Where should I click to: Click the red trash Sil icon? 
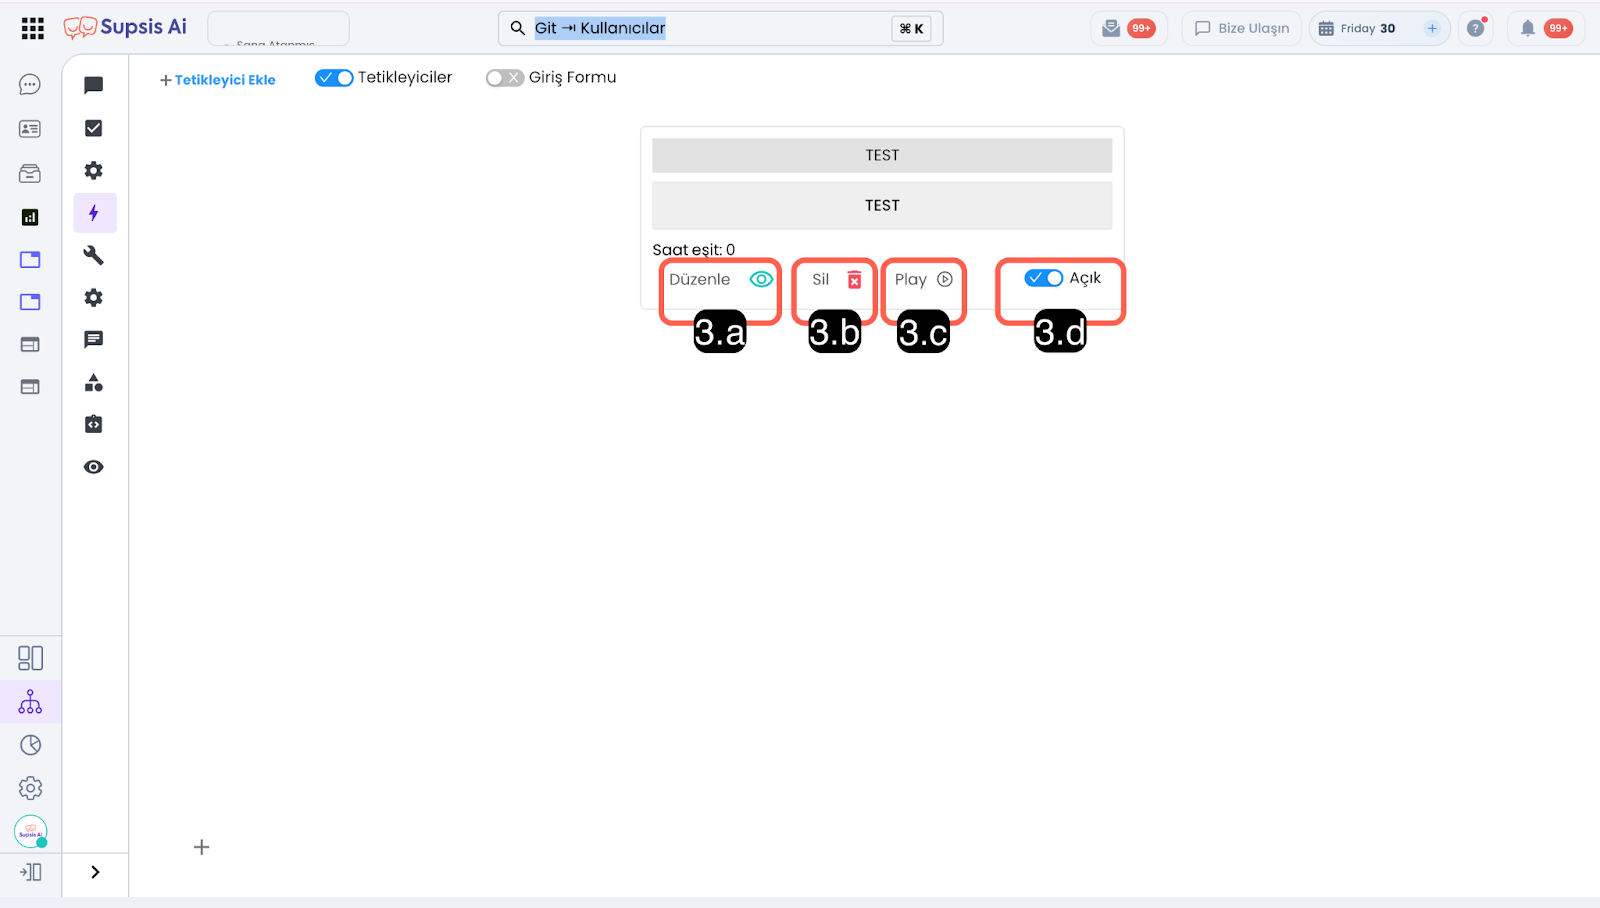[x=854, y=280]
